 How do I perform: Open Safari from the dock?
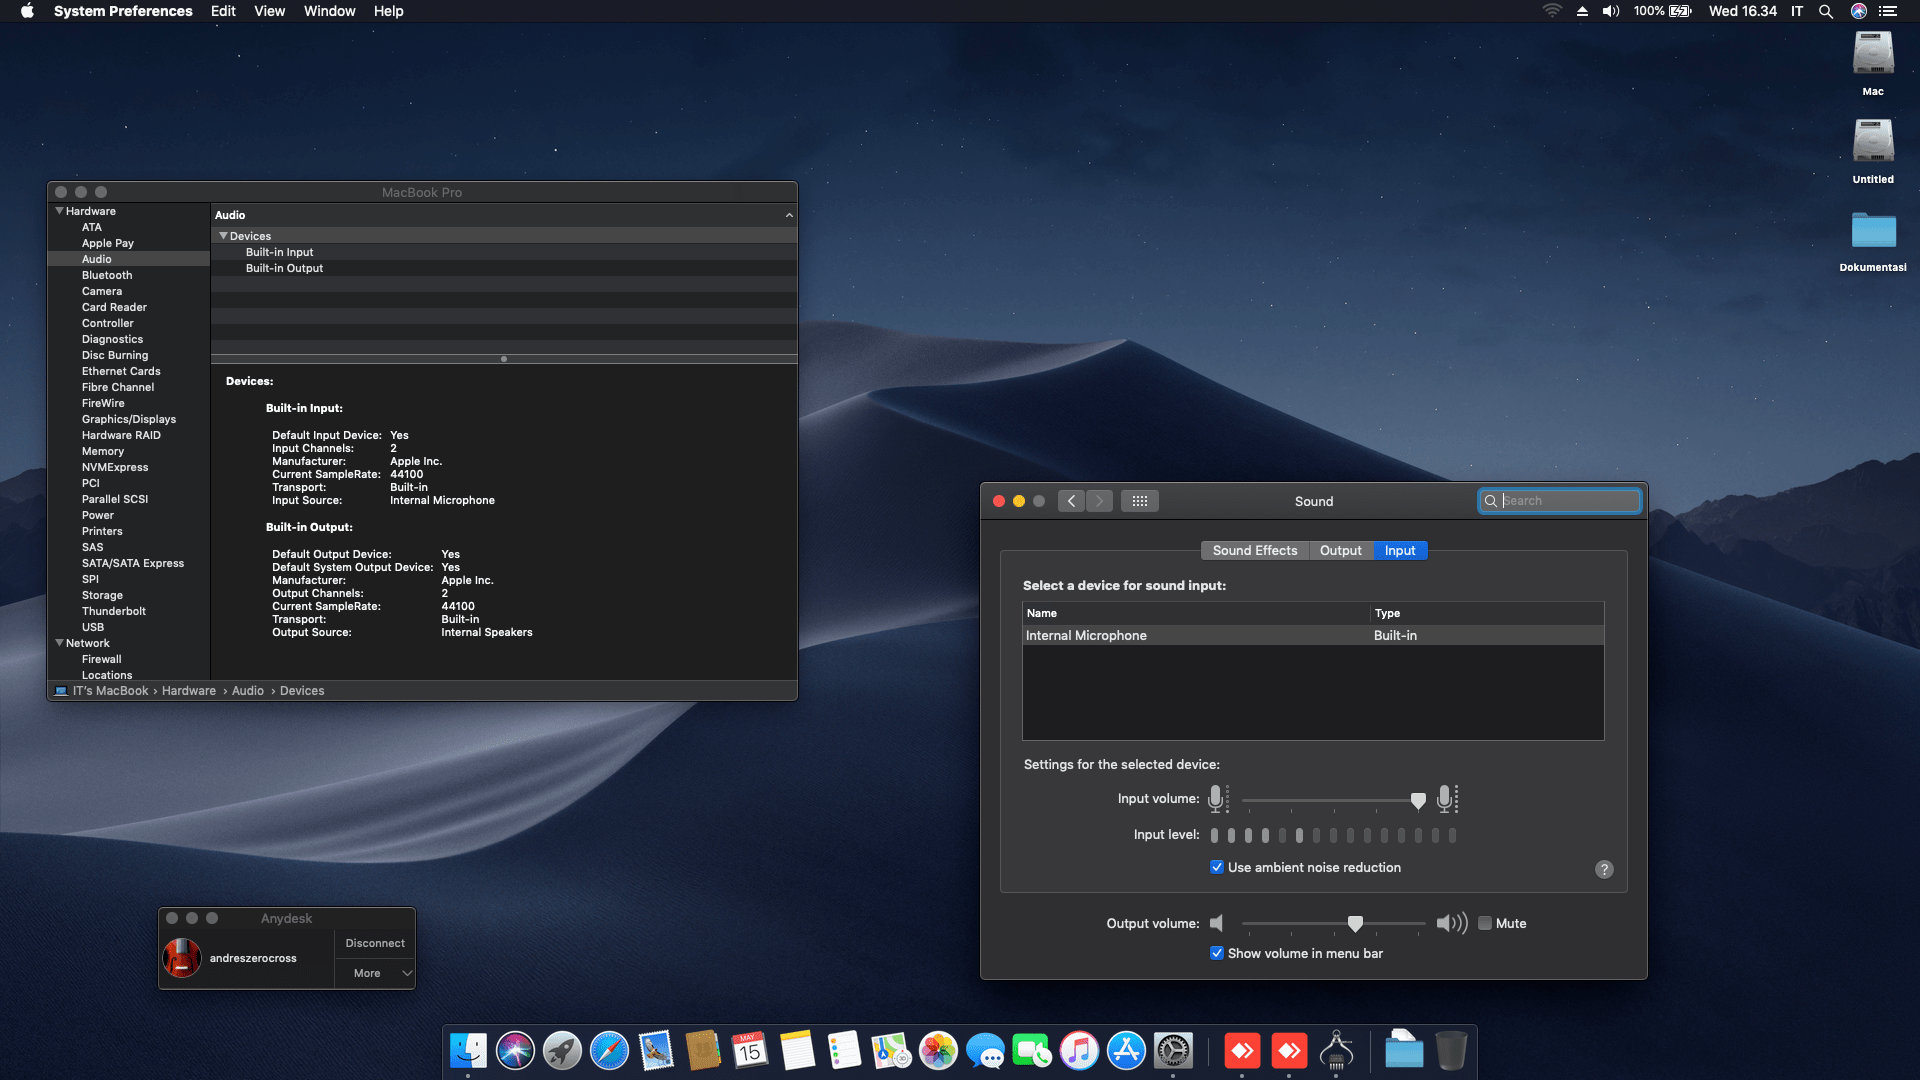pyautogui.click(x=609, y=1051)
